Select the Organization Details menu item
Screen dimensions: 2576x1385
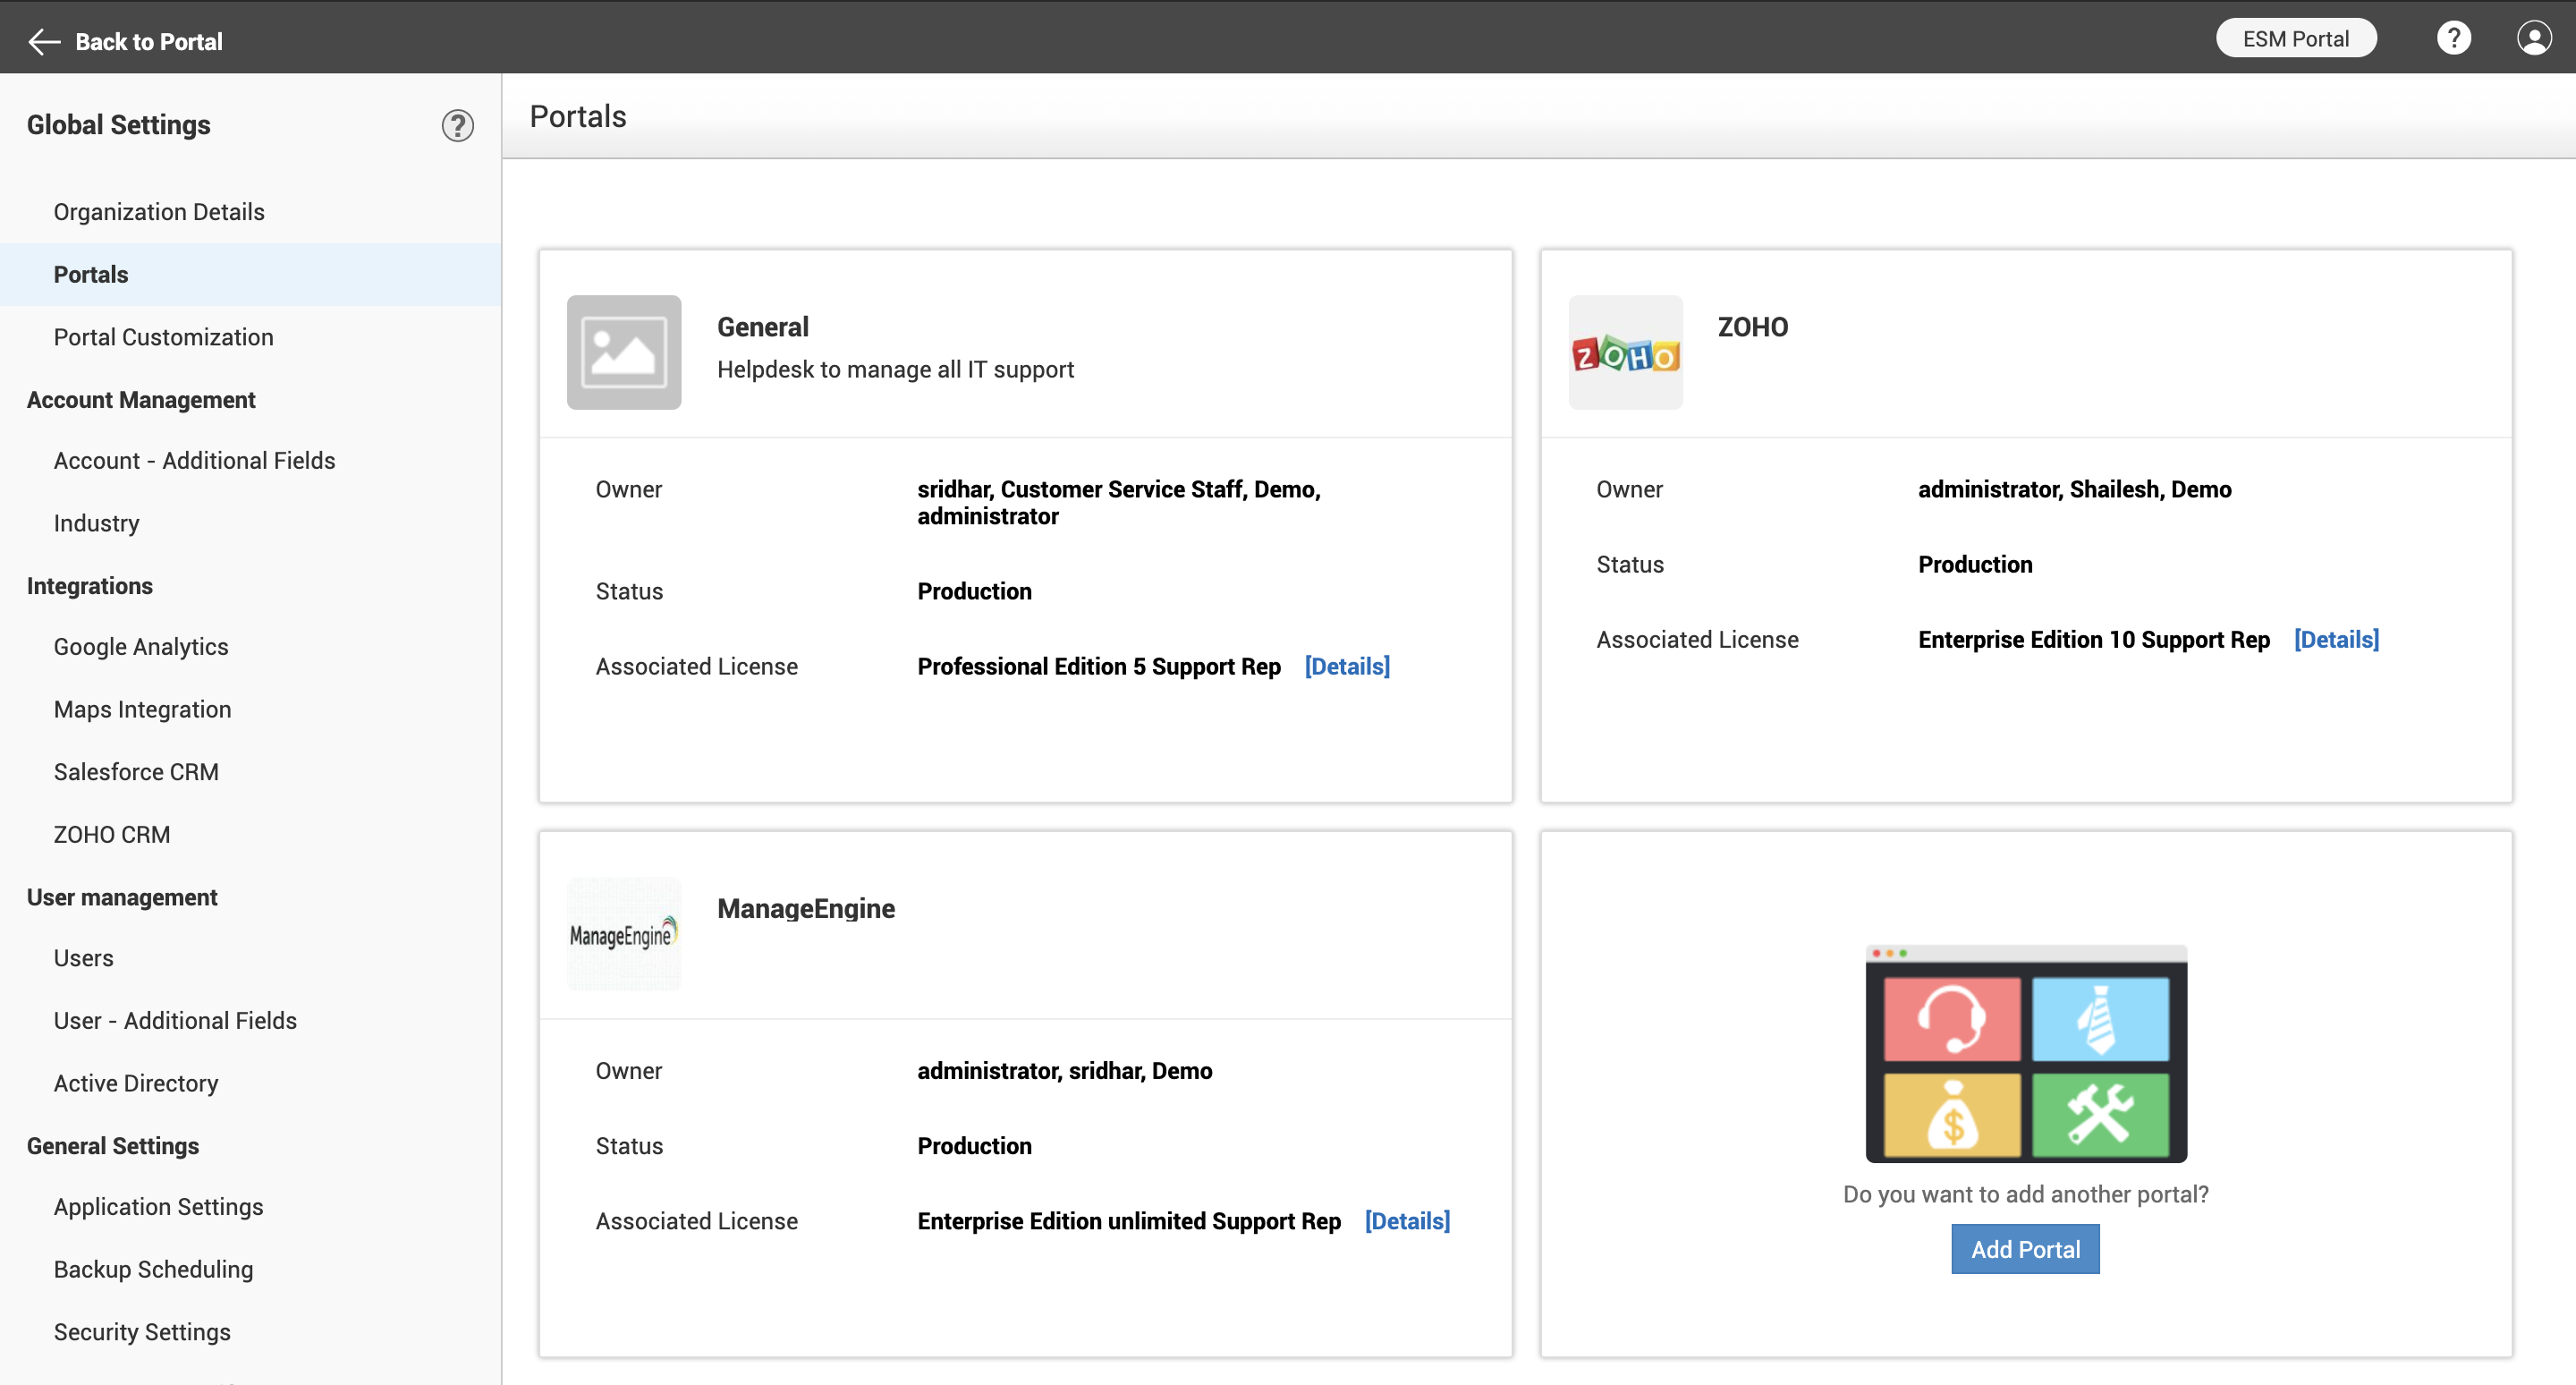tap(158, 209)
